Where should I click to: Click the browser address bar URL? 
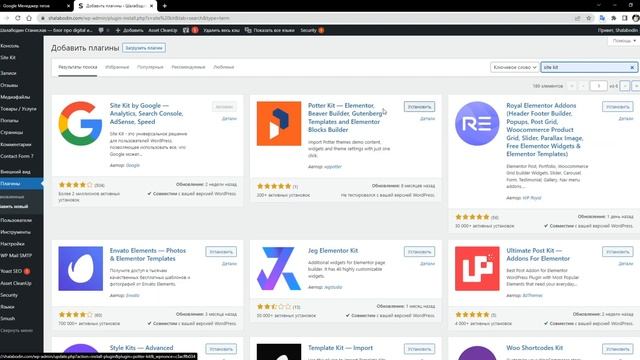coord(139,18)
